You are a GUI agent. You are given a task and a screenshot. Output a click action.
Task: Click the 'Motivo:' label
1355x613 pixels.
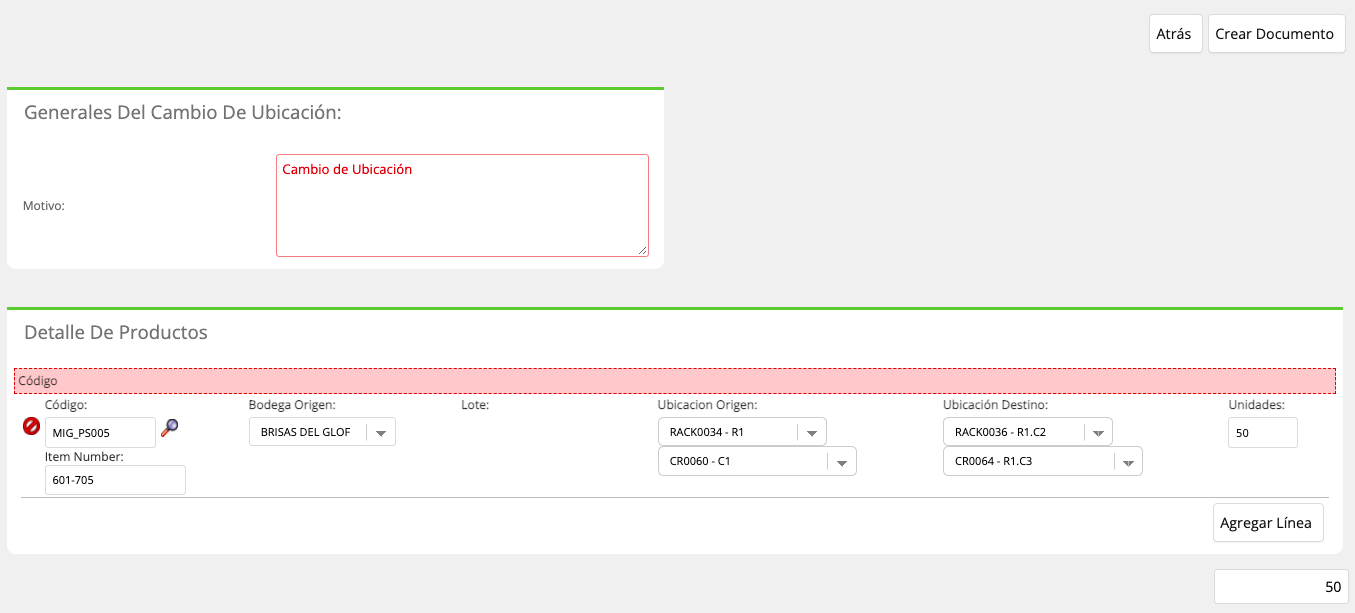click(x=44, y=206)
